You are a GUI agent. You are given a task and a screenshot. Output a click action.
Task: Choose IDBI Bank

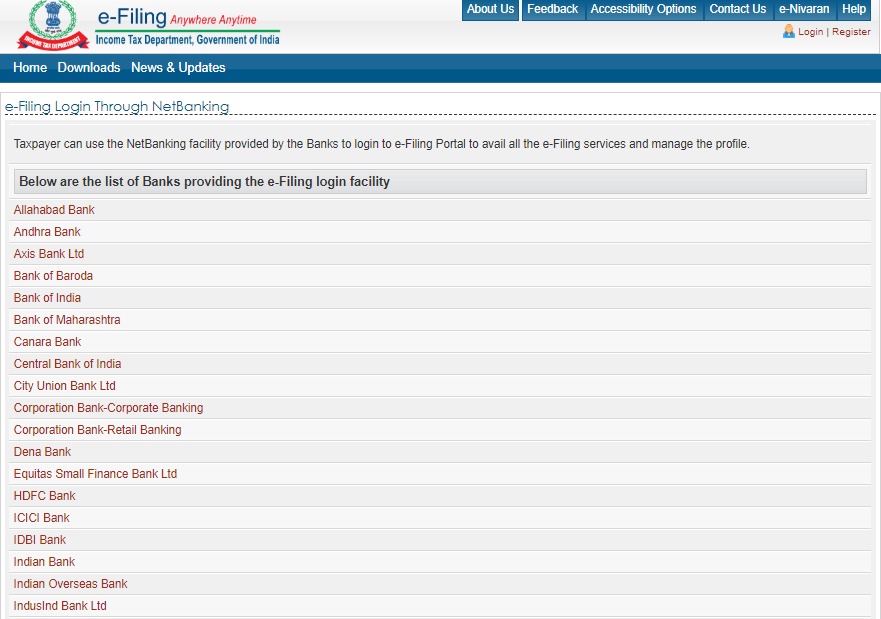[x=40, y=539]
